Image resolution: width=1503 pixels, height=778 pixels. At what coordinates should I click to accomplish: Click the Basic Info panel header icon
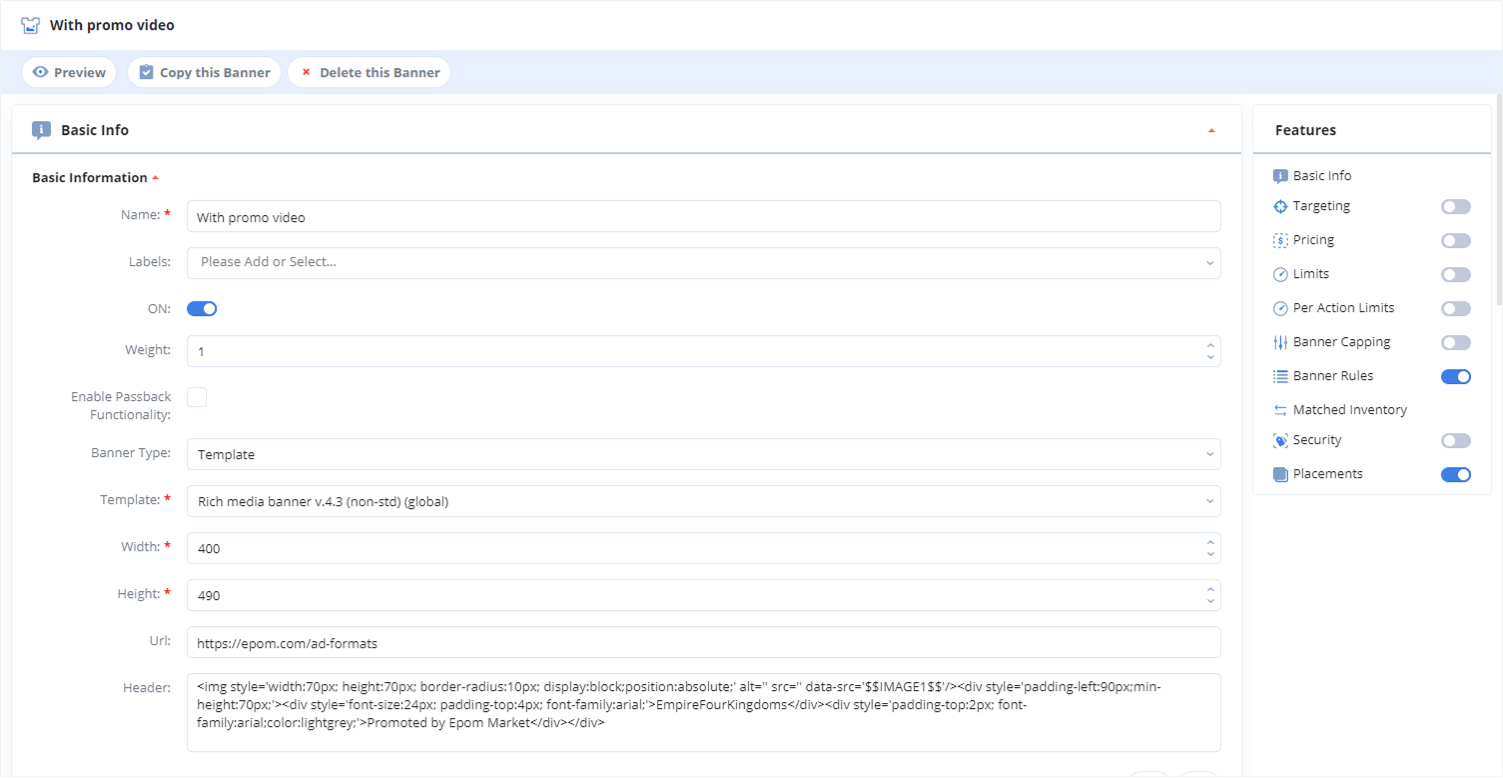click(x=41, y=130)
